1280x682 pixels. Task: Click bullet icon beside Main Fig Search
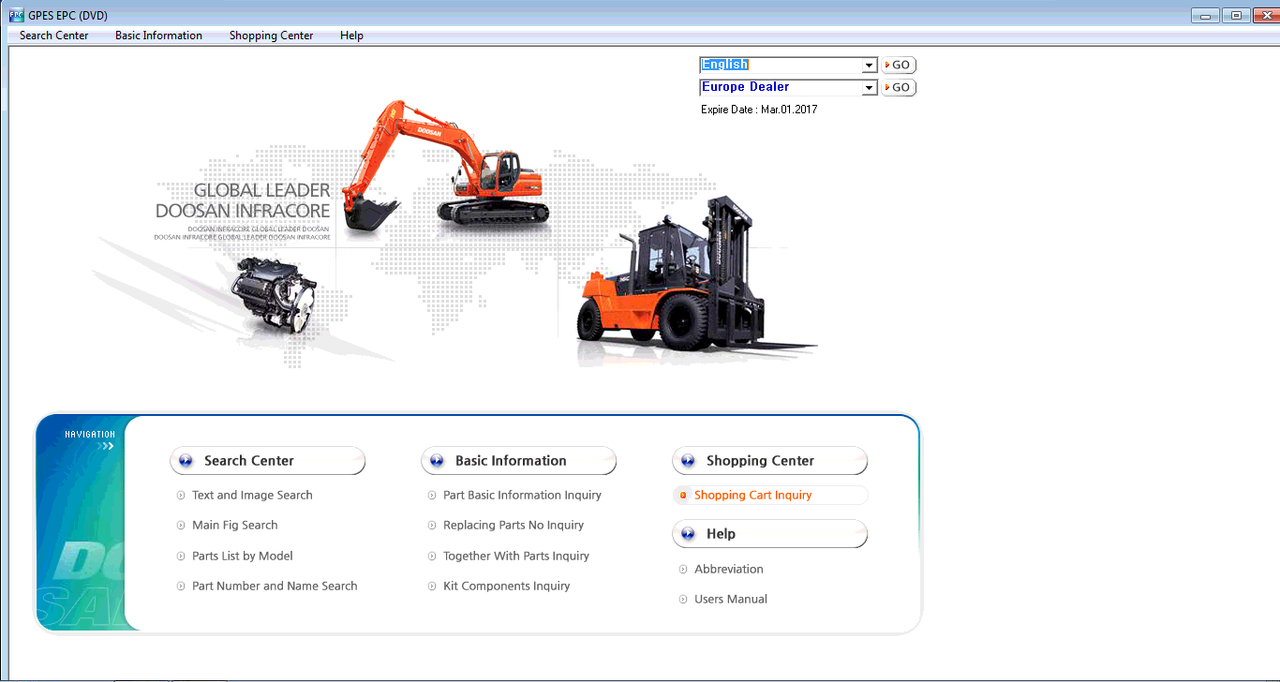(x=181, y=525)
